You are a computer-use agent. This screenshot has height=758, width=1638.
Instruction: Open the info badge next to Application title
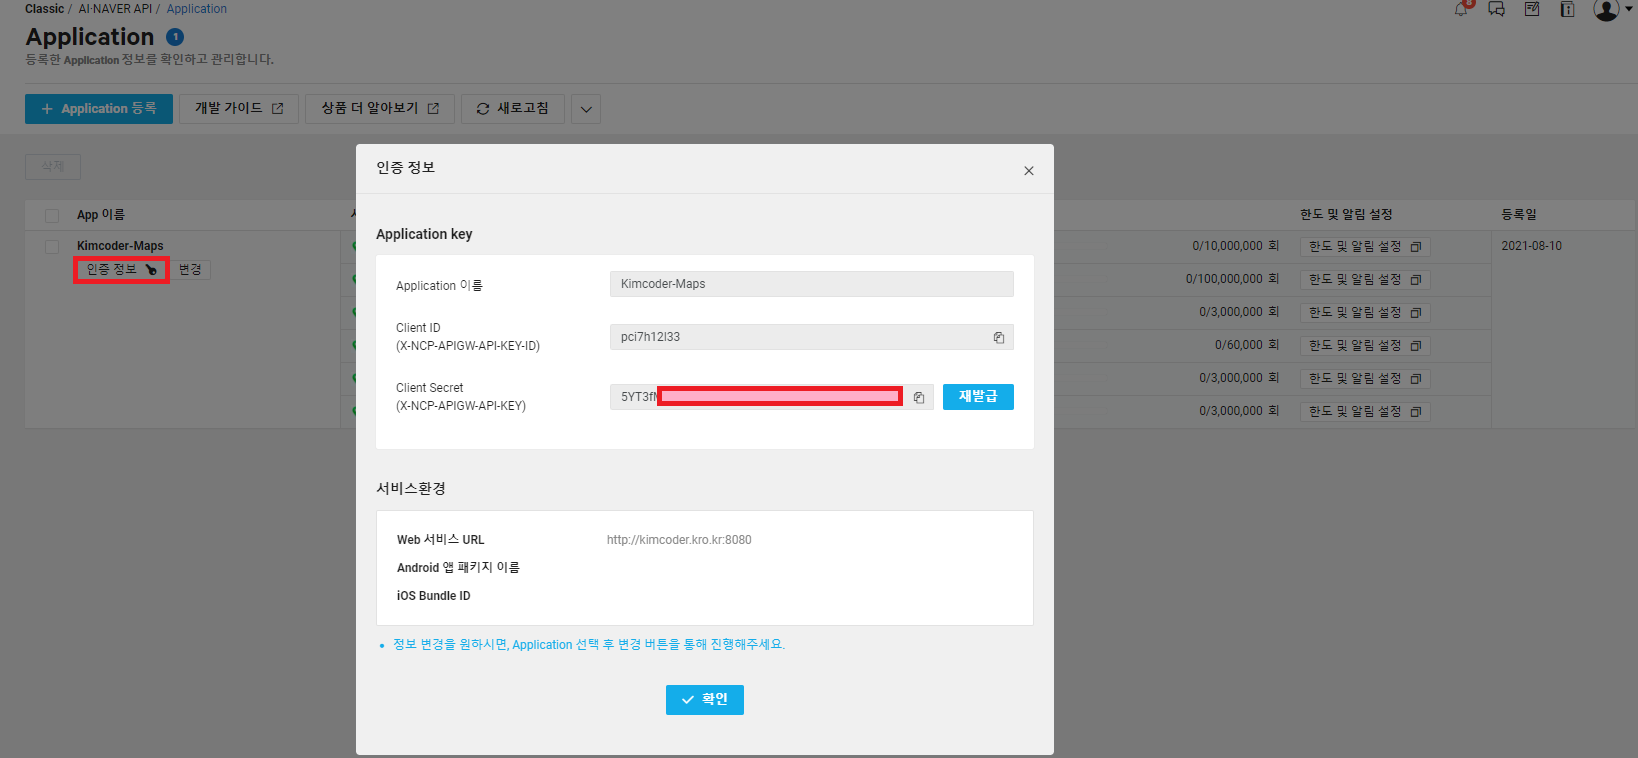(175, 37)
